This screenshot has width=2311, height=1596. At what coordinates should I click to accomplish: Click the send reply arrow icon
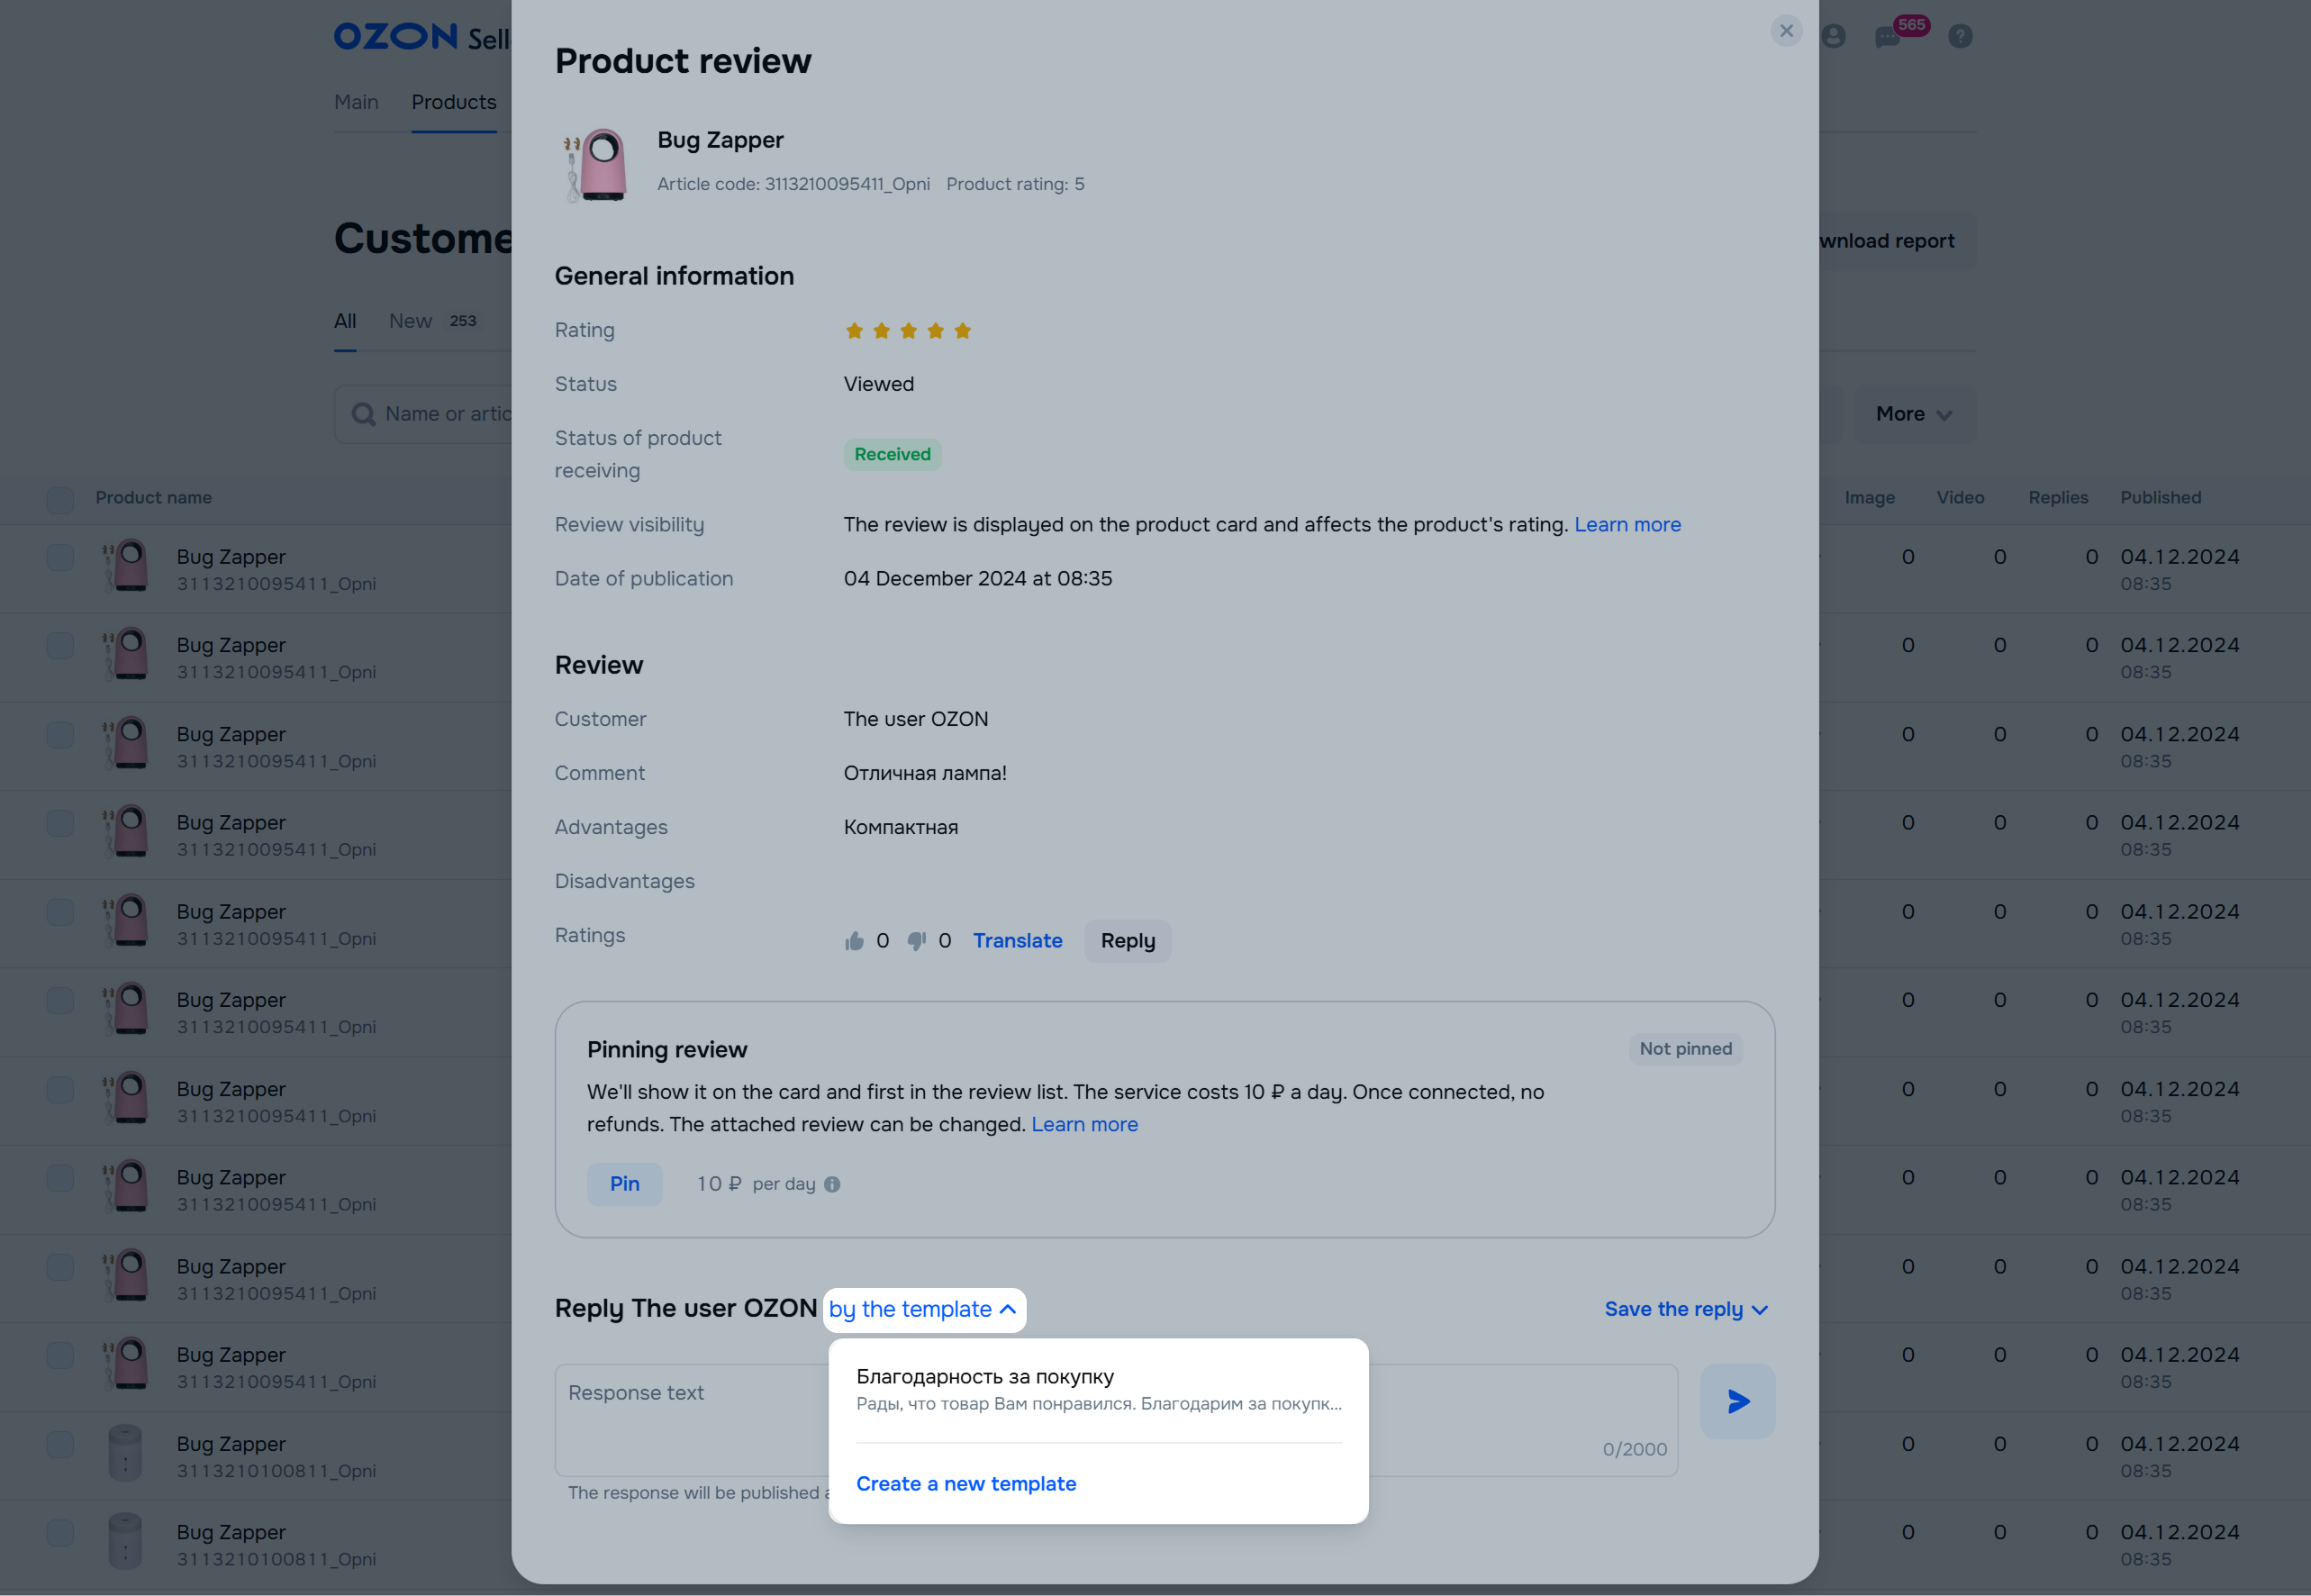pos(1737,1401)
